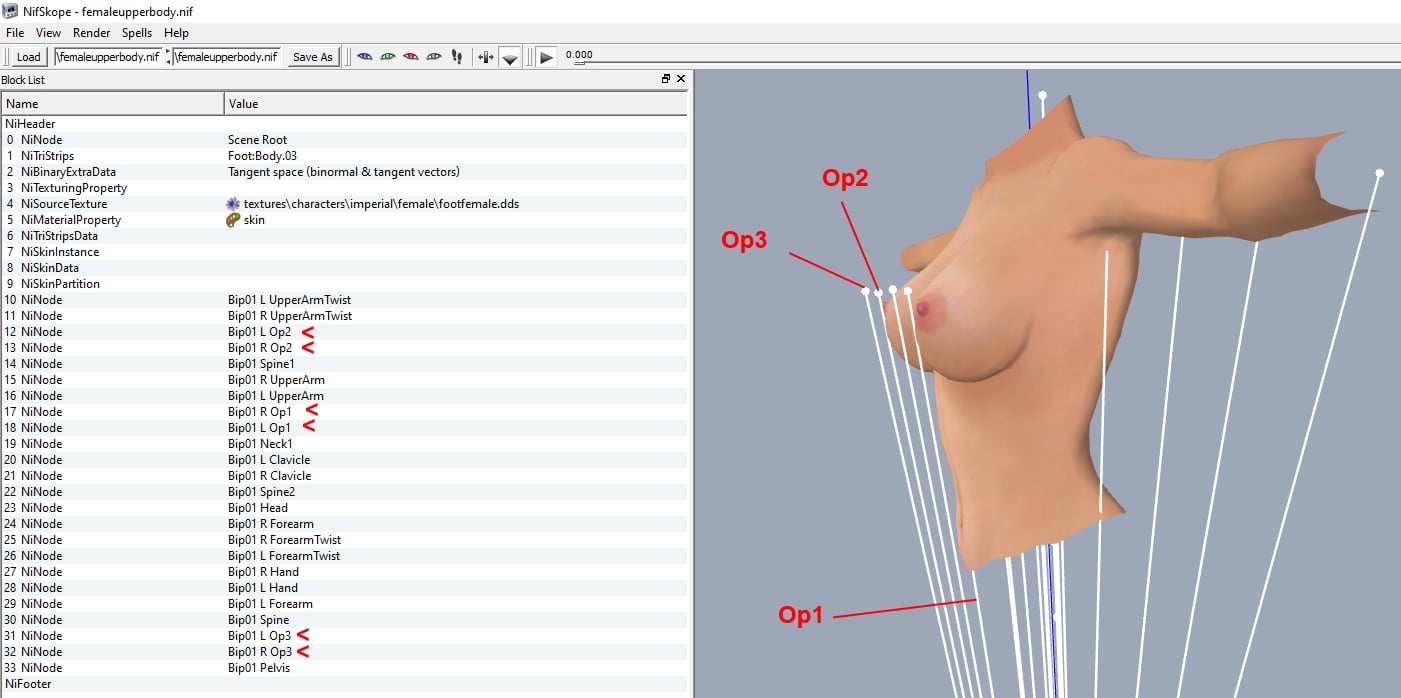Select the Bip01 R ForearmTwist node

pyautogui.click(x=344, y=540)
